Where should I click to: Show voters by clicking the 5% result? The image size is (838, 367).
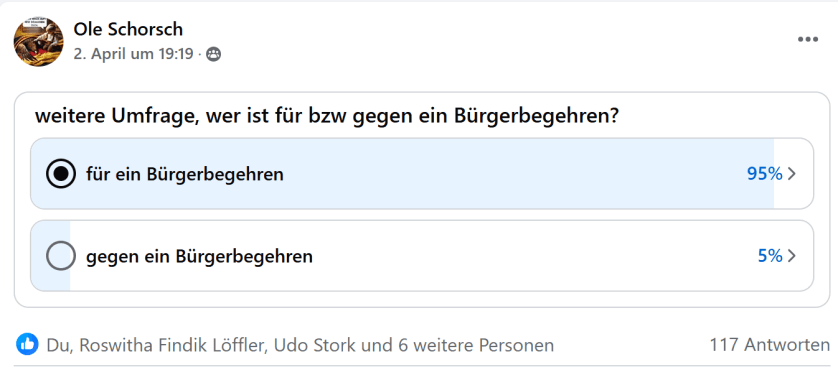click(770, 256)
